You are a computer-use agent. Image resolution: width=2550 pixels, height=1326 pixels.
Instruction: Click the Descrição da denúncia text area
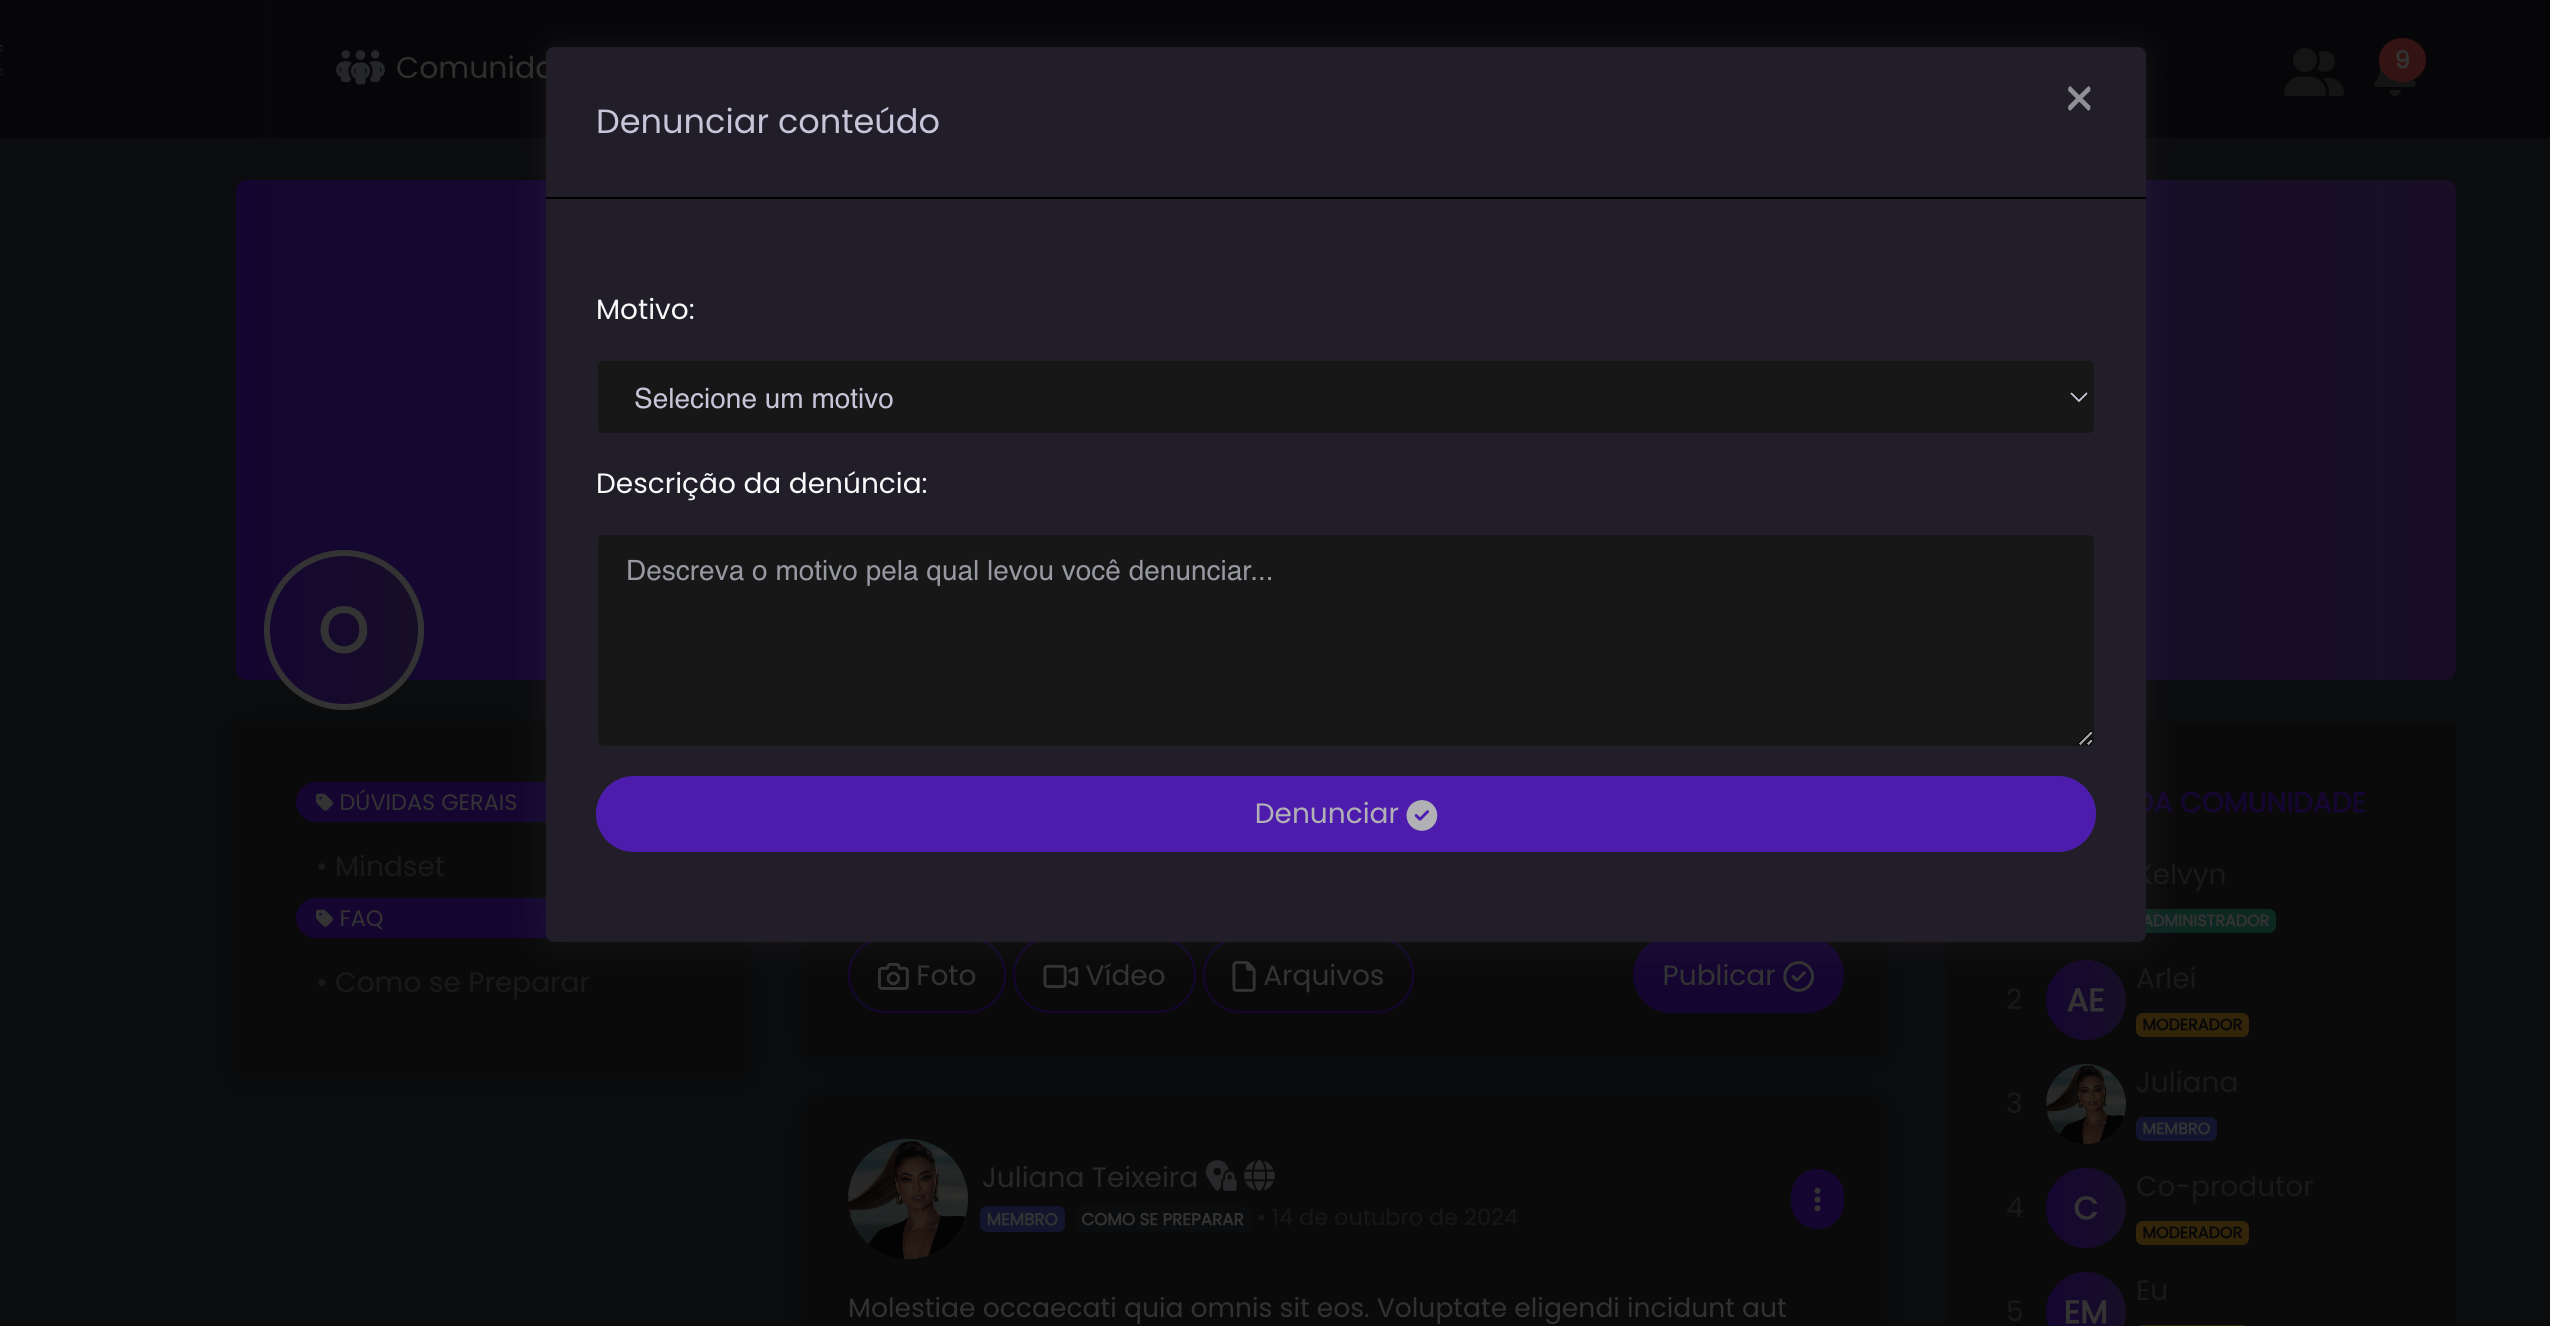click(x=1345, y=640)
